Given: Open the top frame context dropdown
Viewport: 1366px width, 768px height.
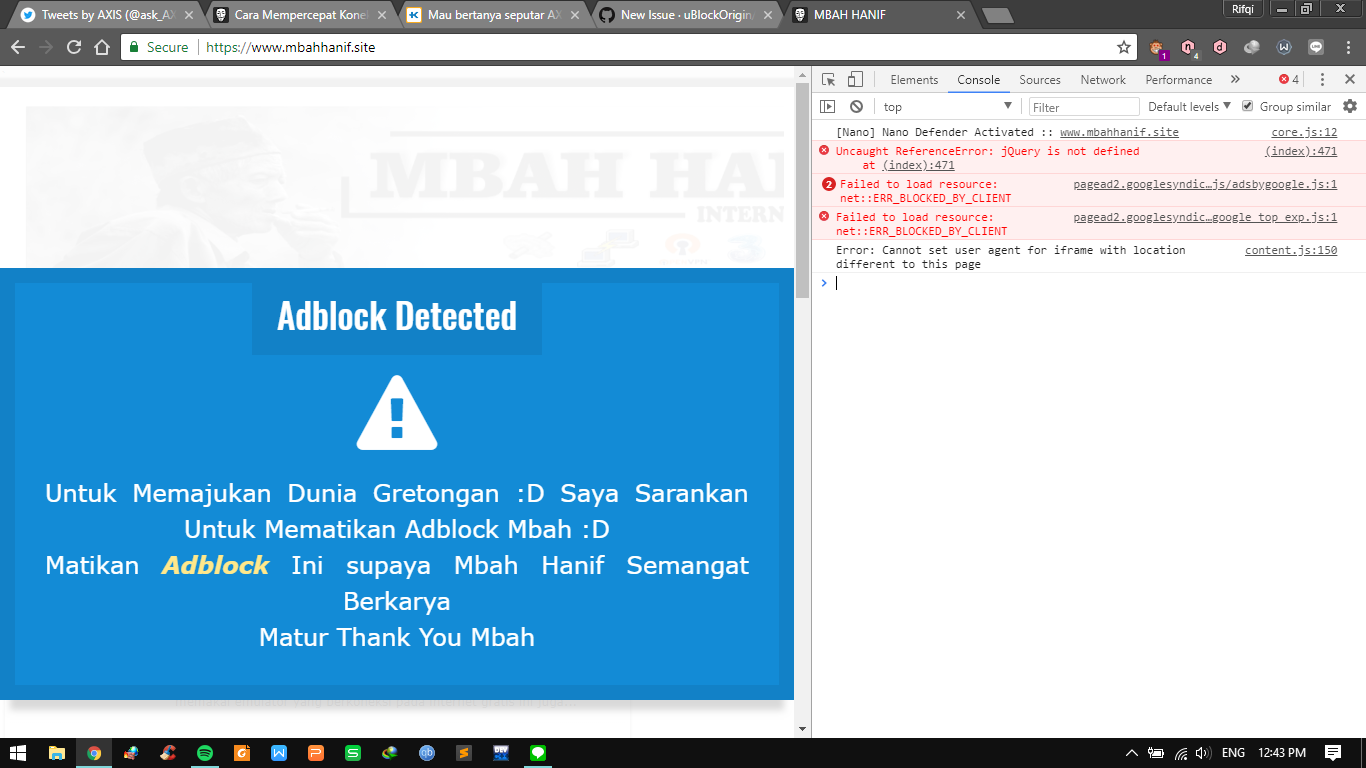Looking at the screenshot, I should 945,106.
